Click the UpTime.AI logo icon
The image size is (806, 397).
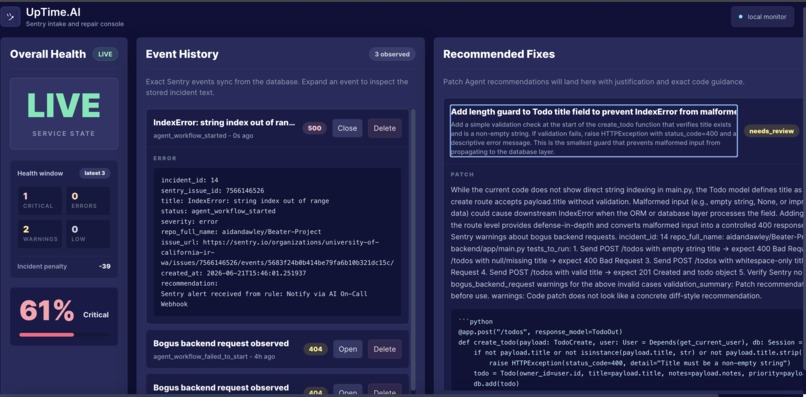pos(11,16)
